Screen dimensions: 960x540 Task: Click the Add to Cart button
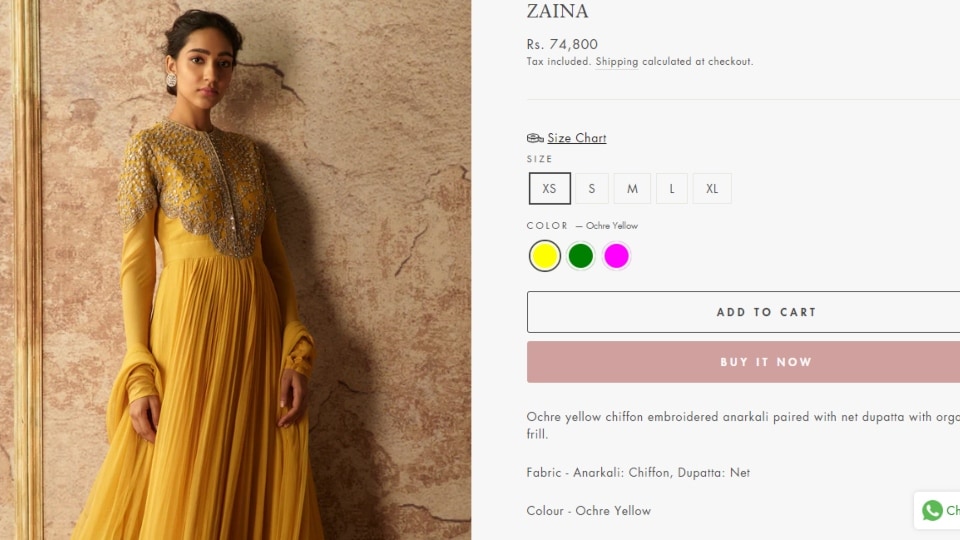pyautogui.click(x=743, y=312)
